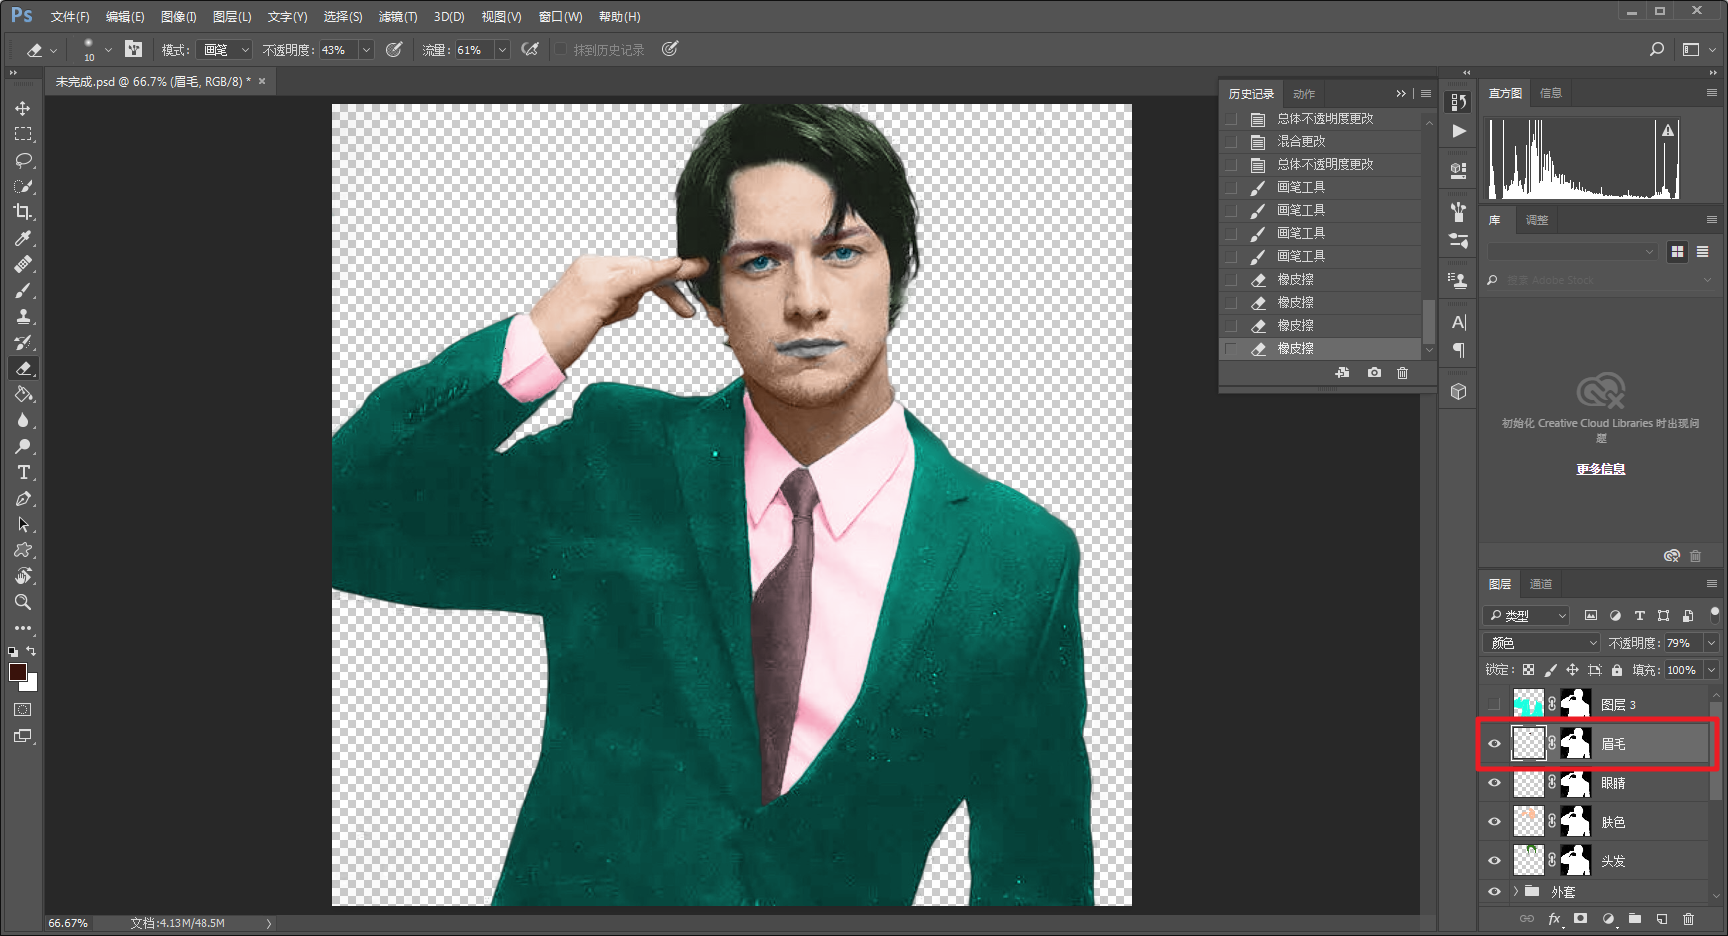Switch to the 通道 tab

point(1541,584)
